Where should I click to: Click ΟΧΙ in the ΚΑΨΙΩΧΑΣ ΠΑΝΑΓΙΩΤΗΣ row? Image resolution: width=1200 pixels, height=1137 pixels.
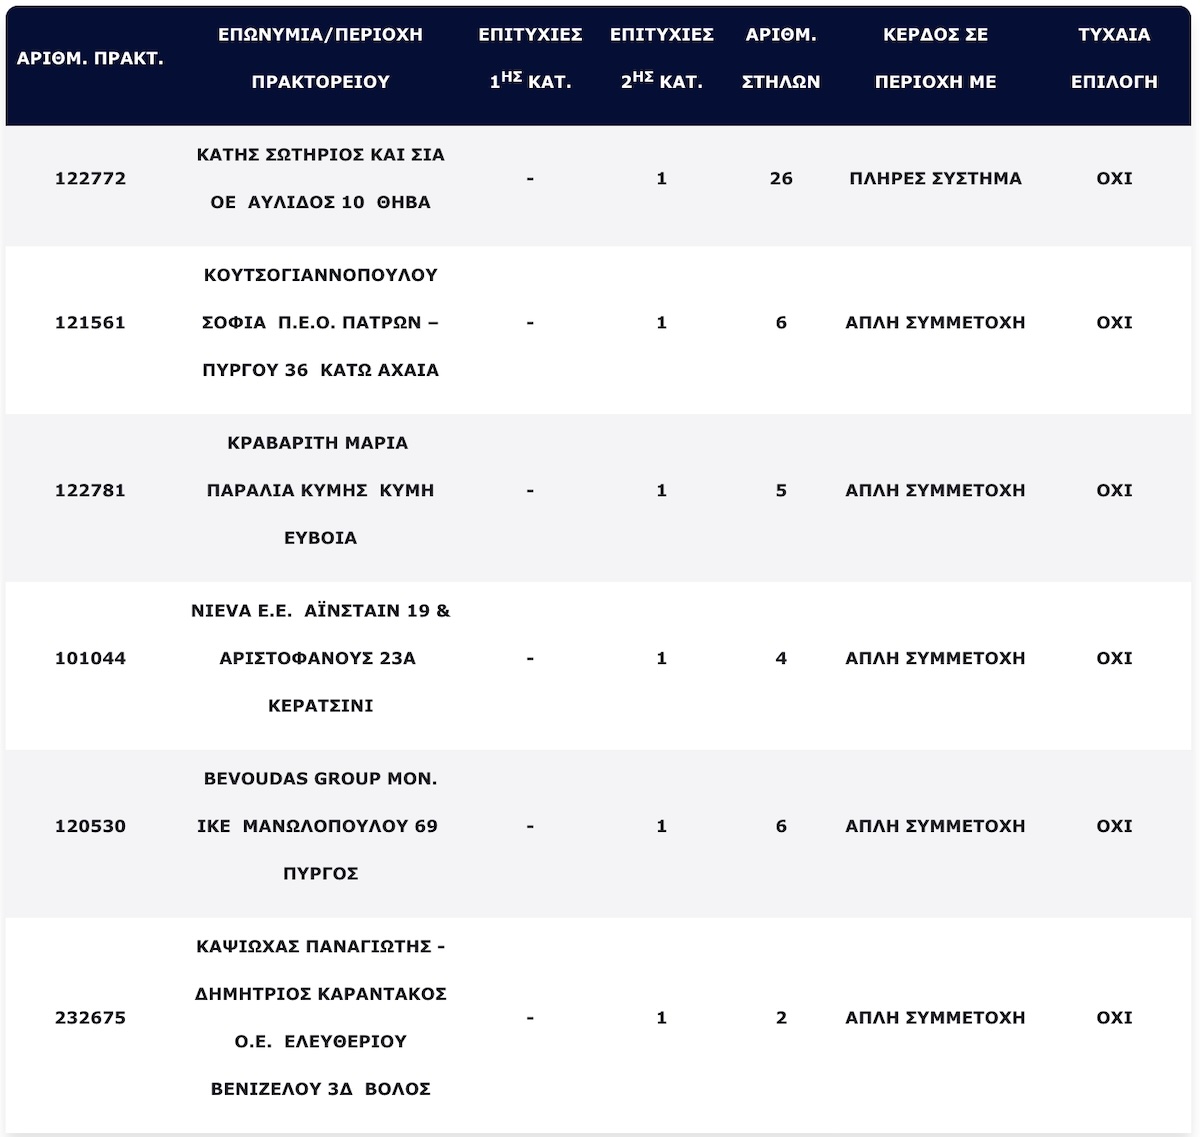pyautogui.click(x=1114, y=1018)
